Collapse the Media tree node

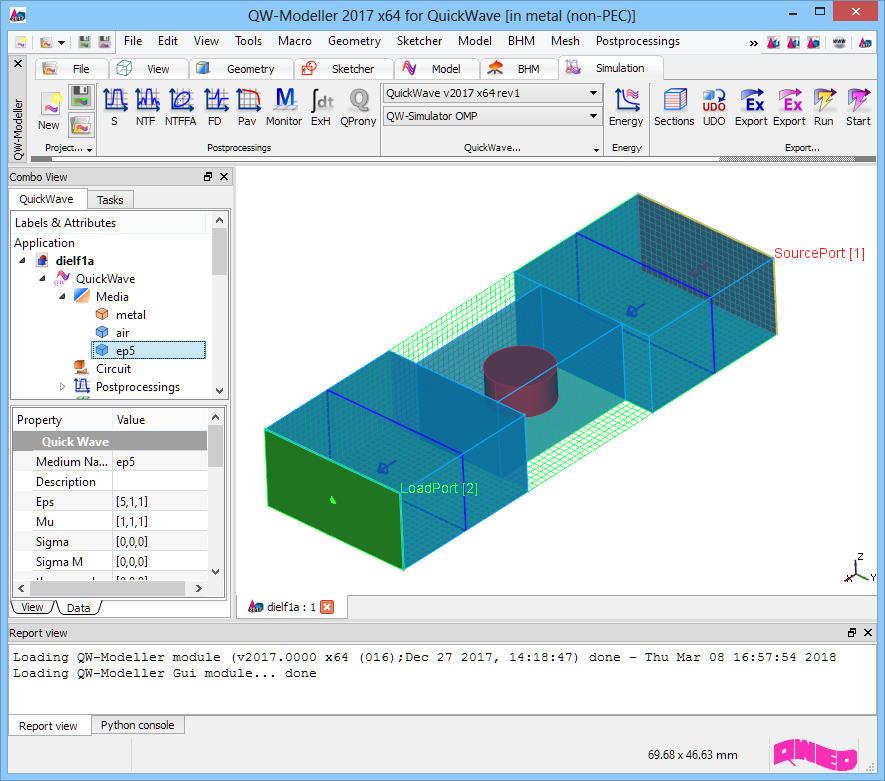(x=62, y=297)
